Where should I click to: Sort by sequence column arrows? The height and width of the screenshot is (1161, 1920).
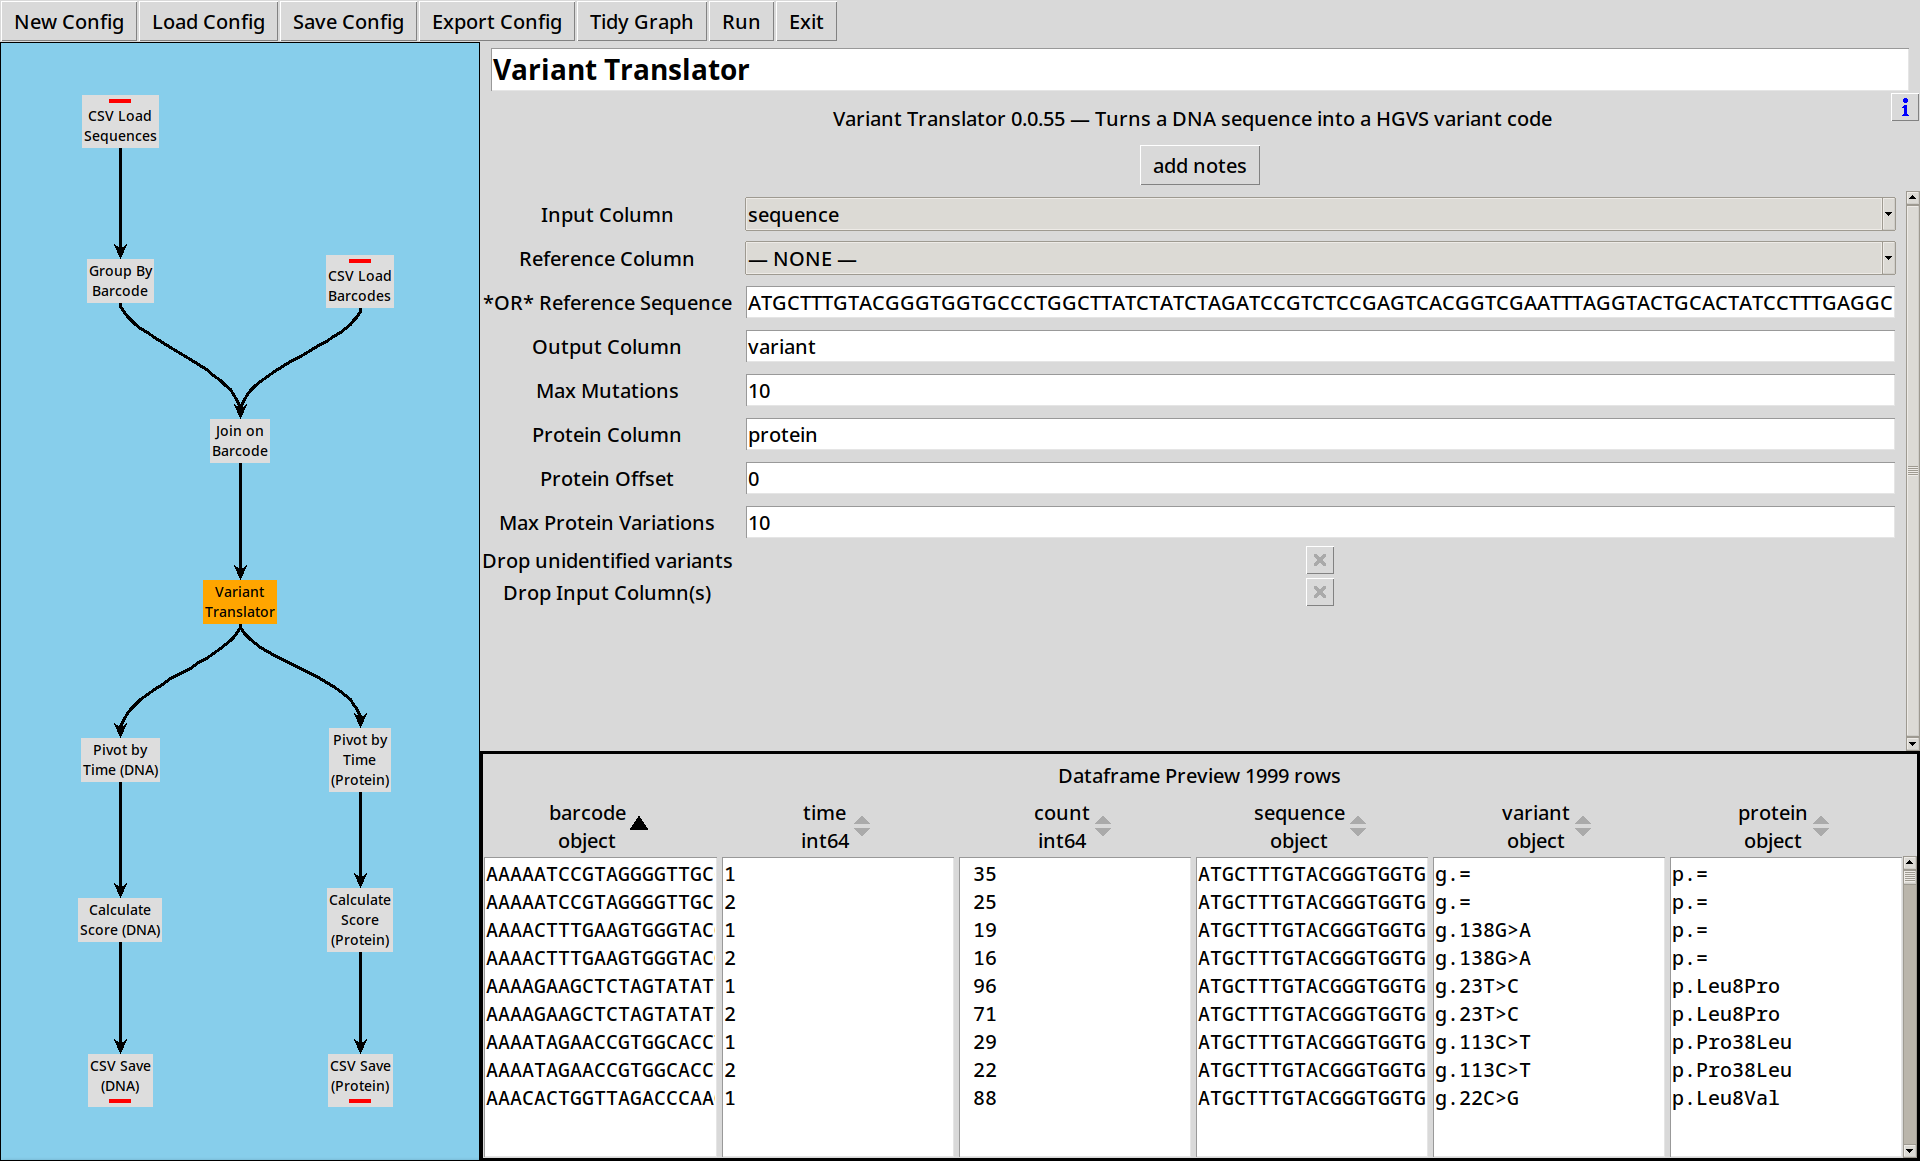(x=1358, y=826)
